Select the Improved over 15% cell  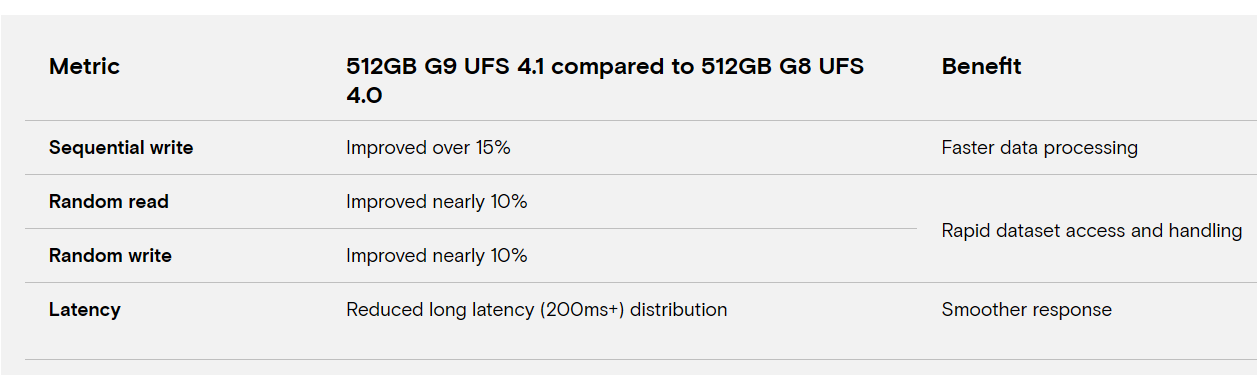(428, 148)
